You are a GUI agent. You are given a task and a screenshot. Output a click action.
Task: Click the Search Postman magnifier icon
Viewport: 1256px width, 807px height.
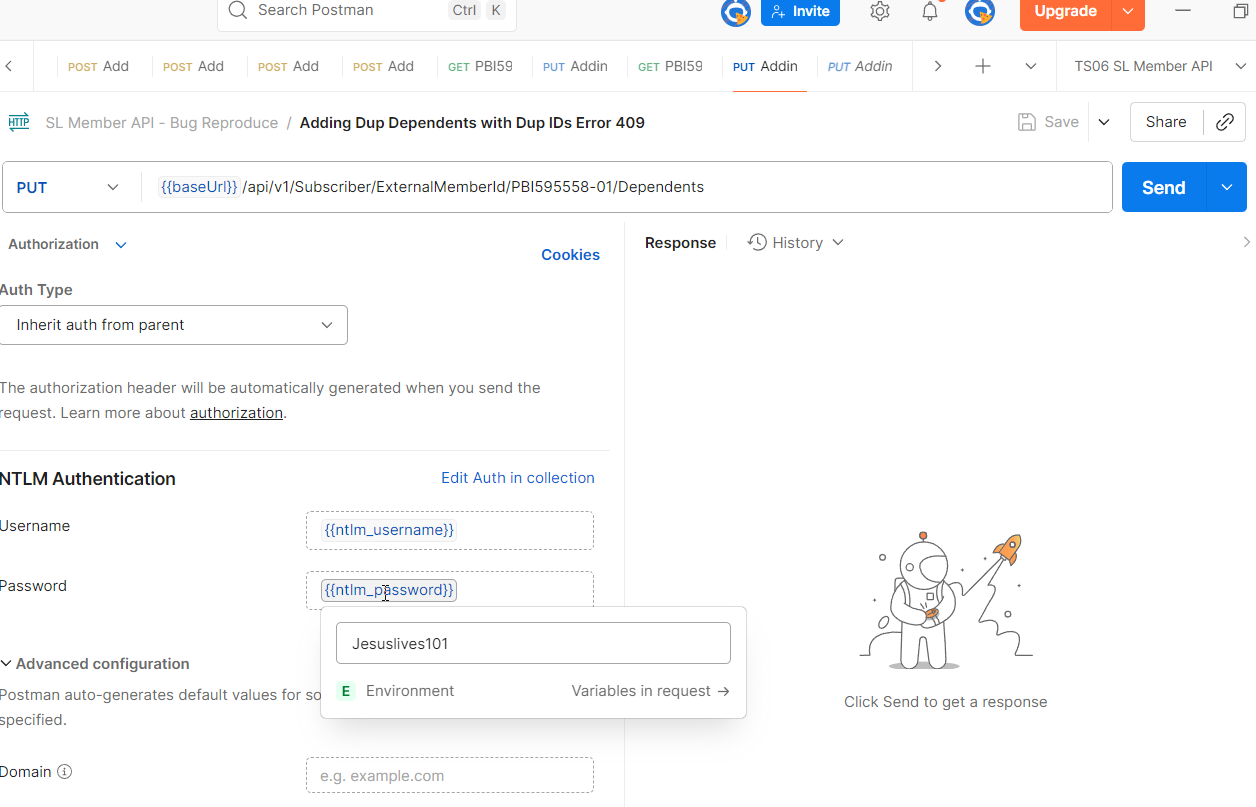237,10
